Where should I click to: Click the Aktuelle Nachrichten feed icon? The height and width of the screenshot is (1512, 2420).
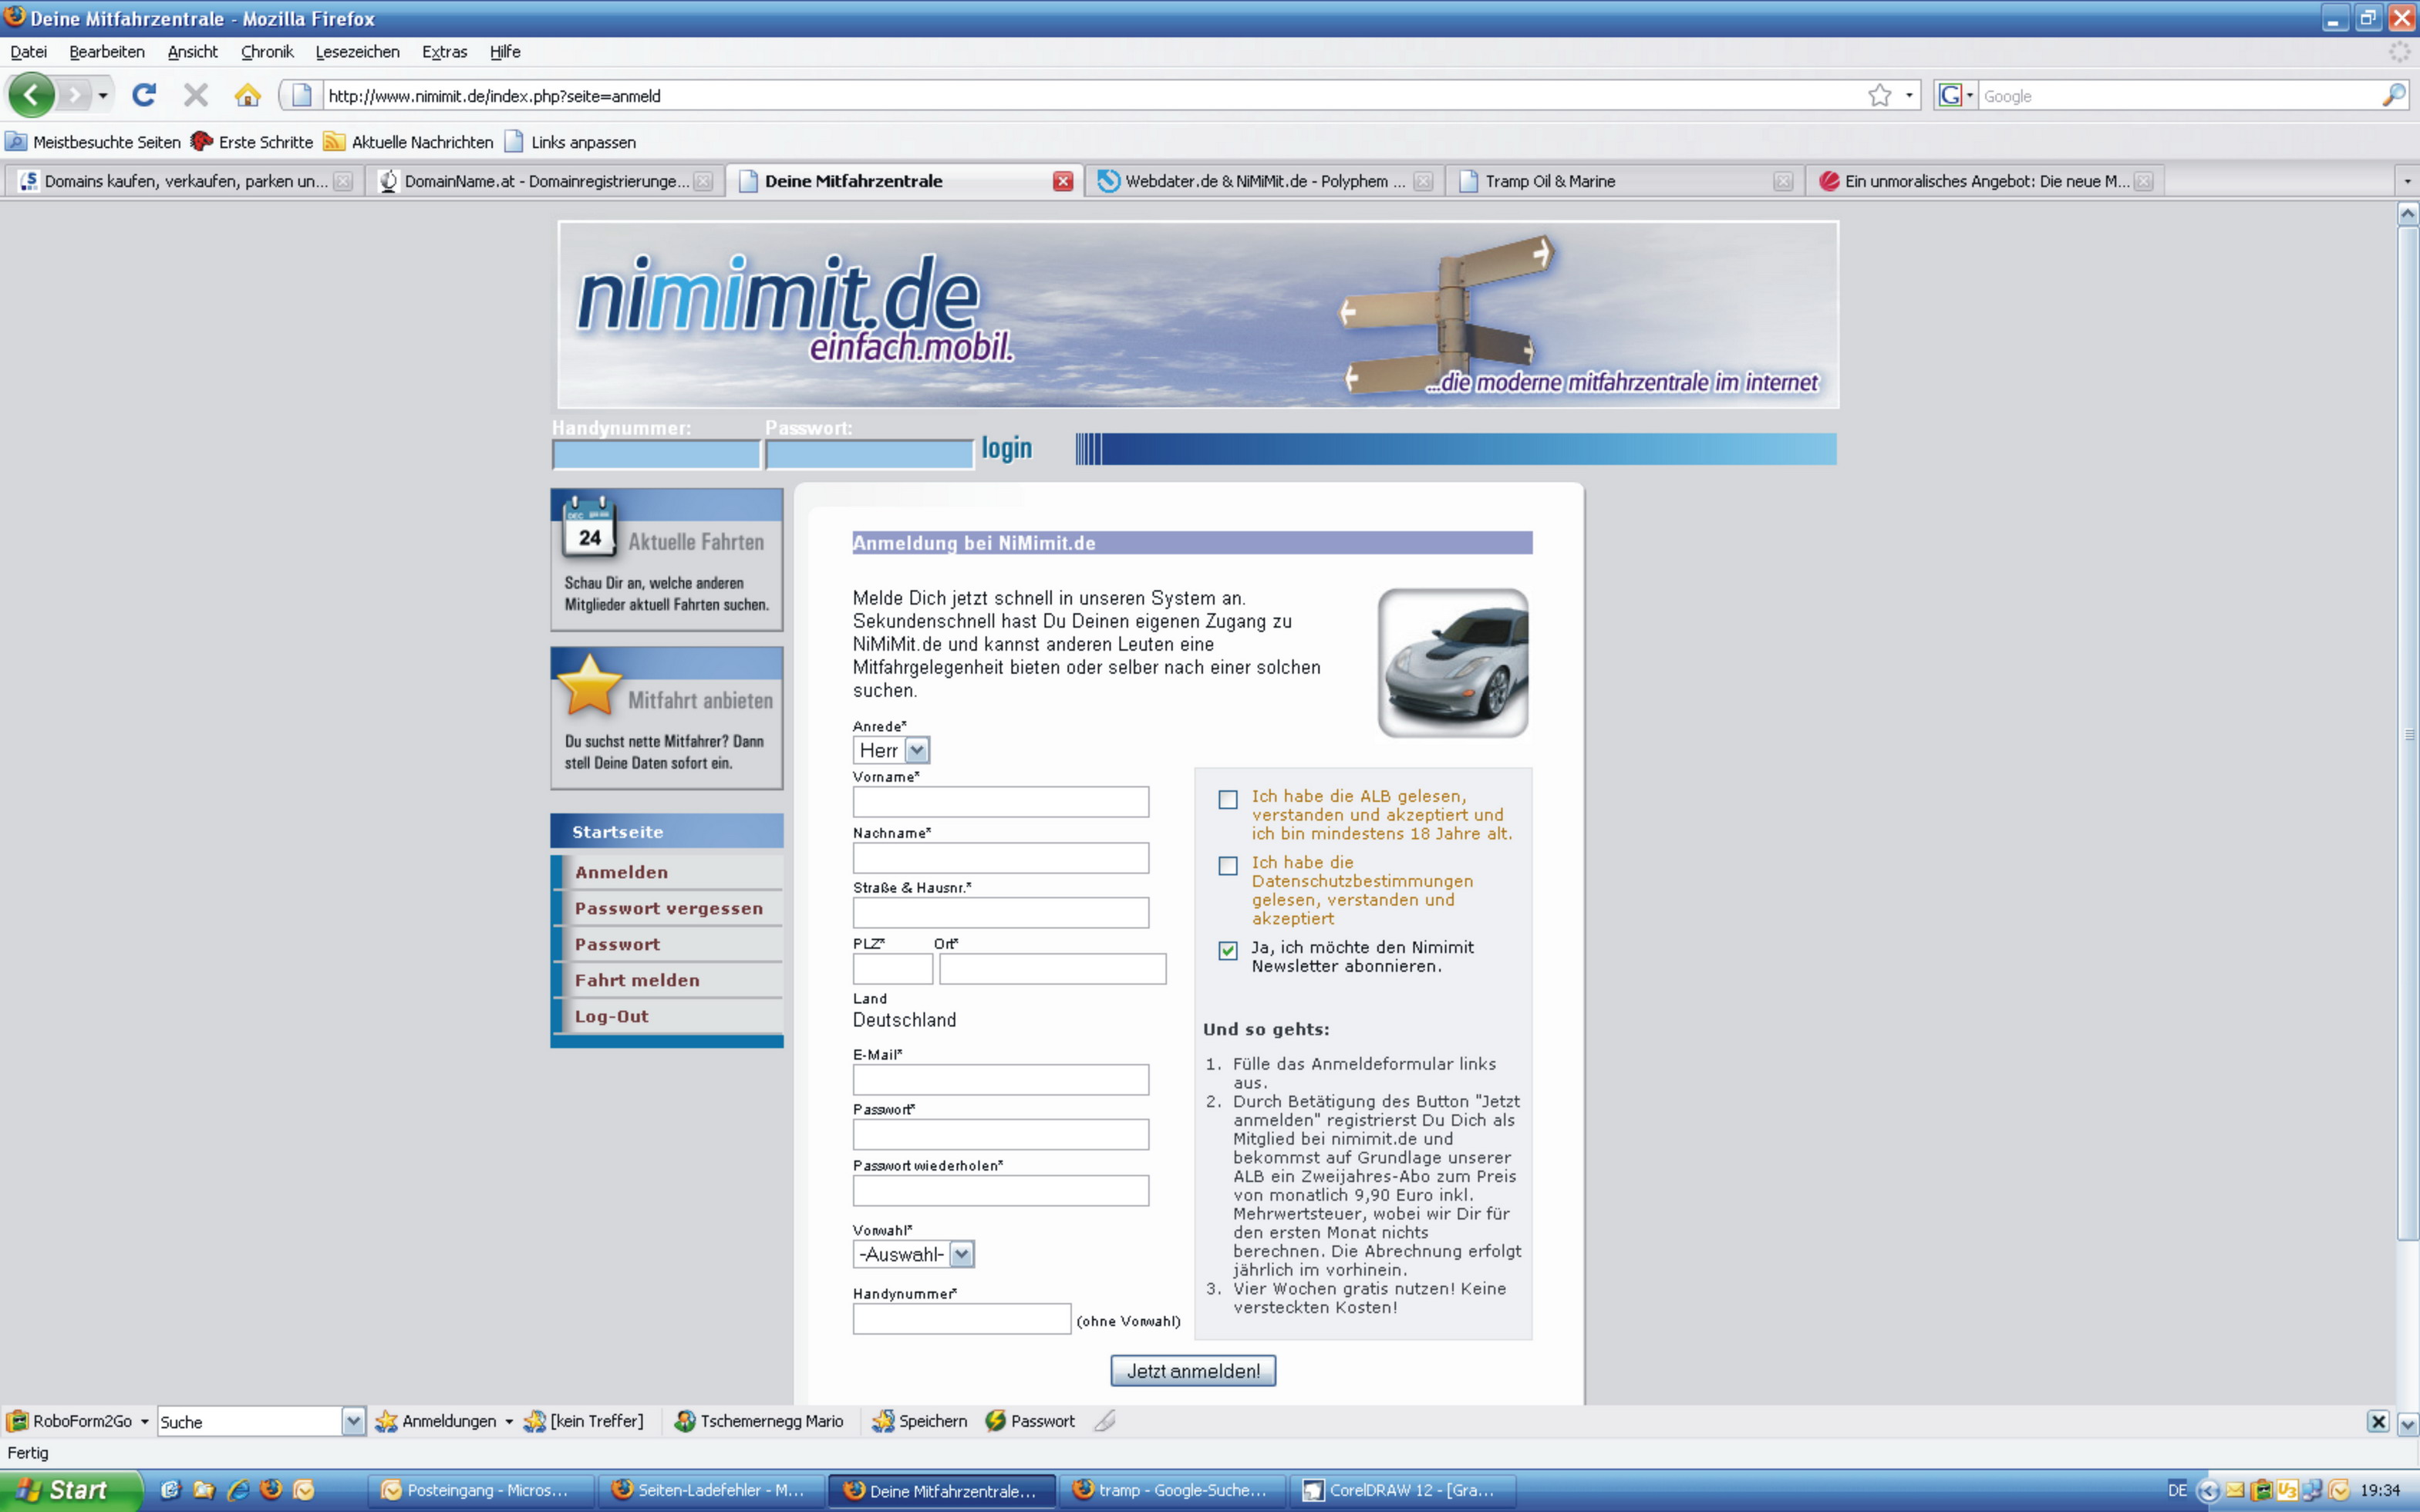(334, 142)
